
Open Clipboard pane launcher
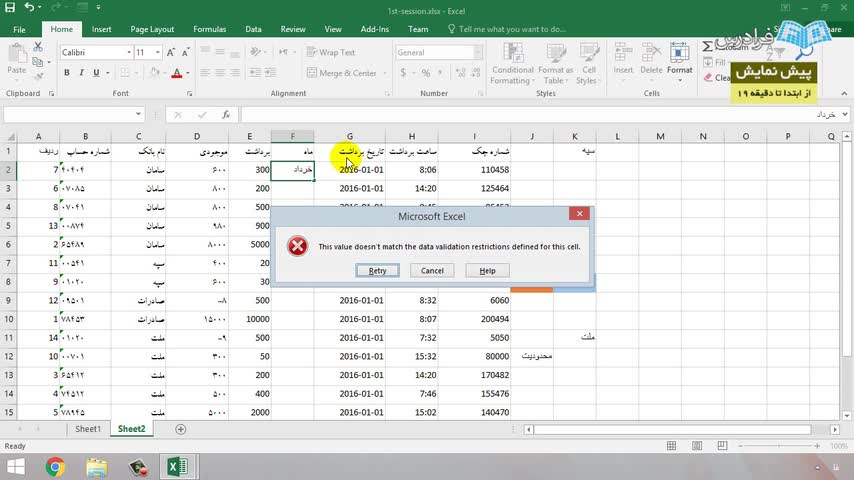[x=52, y=94]
